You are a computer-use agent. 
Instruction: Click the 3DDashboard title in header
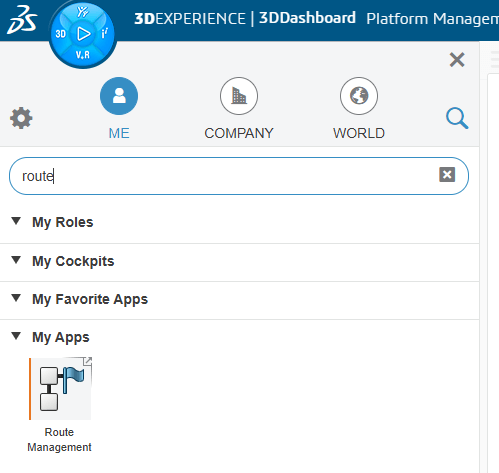(x=307, y=18)
